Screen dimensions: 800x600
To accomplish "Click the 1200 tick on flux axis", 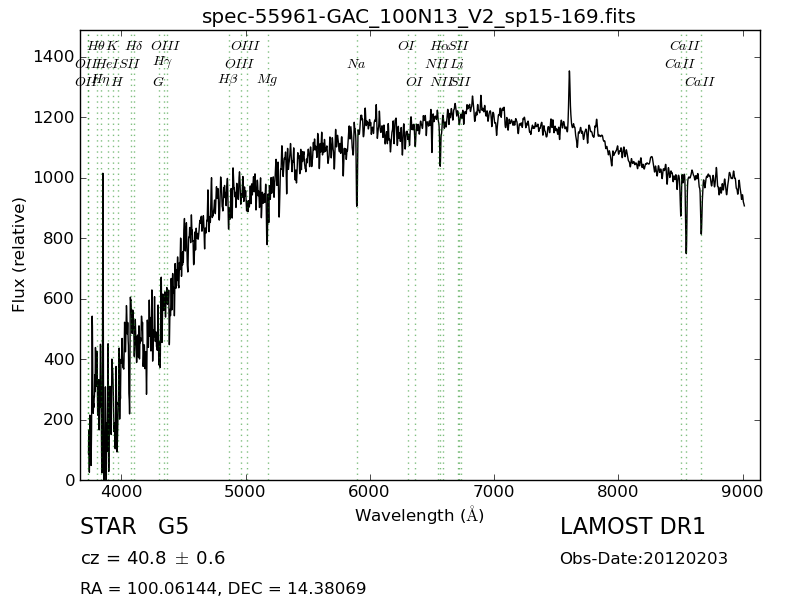I will [x=54, y=117].
